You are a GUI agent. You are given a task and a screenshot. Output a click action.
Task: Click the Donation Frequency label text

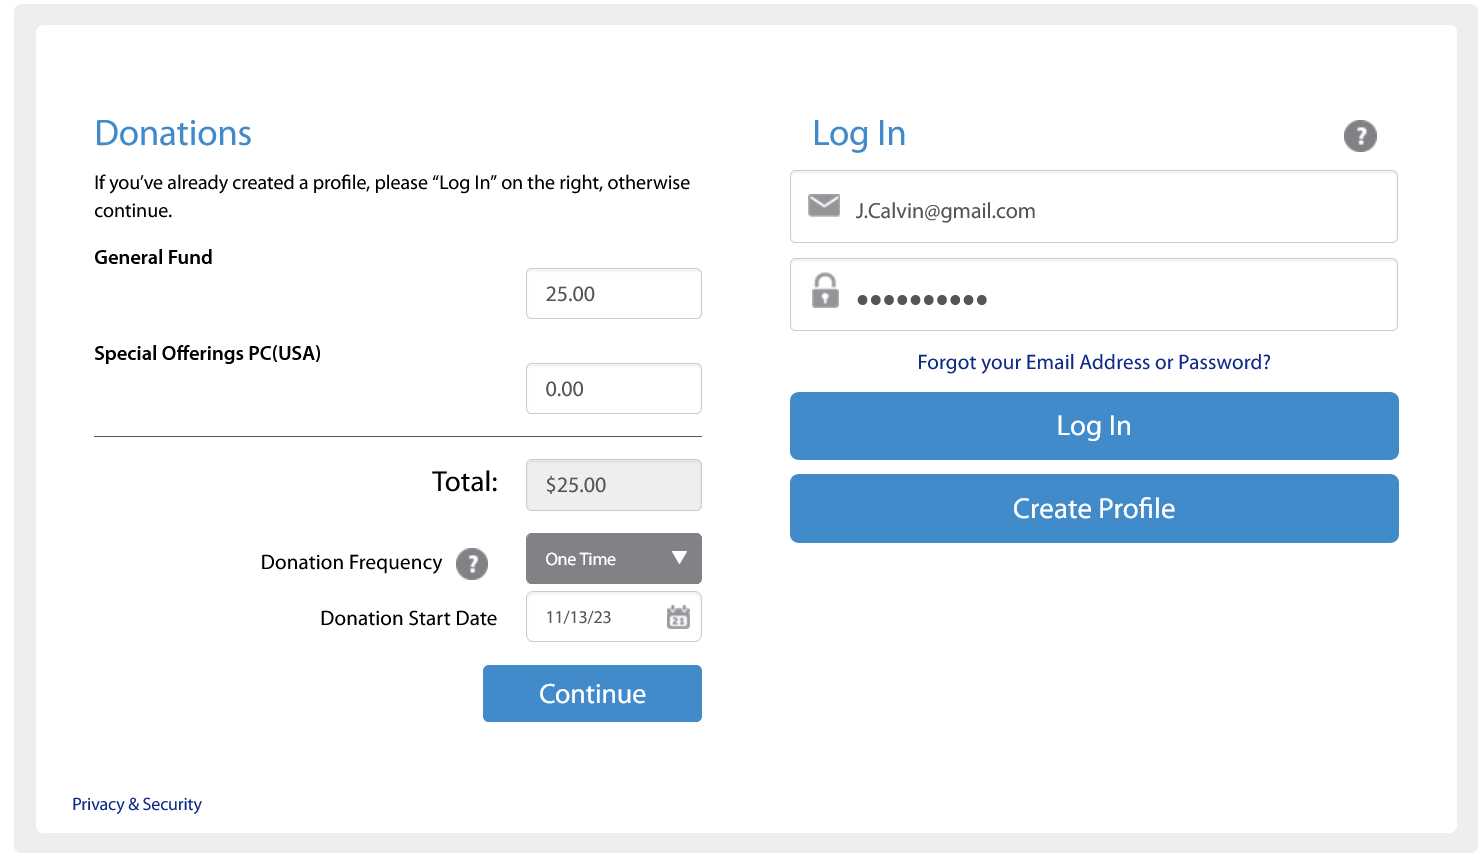tap(351, 562)
